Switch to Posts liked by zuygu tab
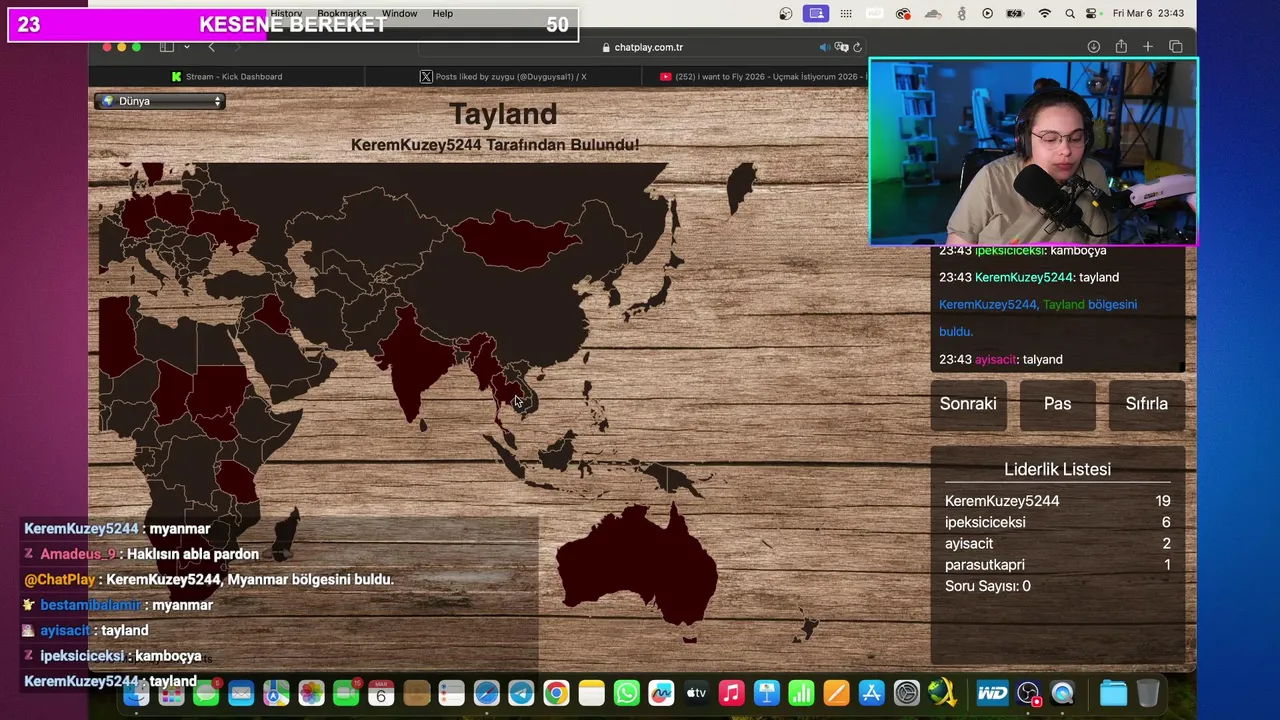Image resolution: width=1280 pixels, height=720 pixels. tap(503, 76)
